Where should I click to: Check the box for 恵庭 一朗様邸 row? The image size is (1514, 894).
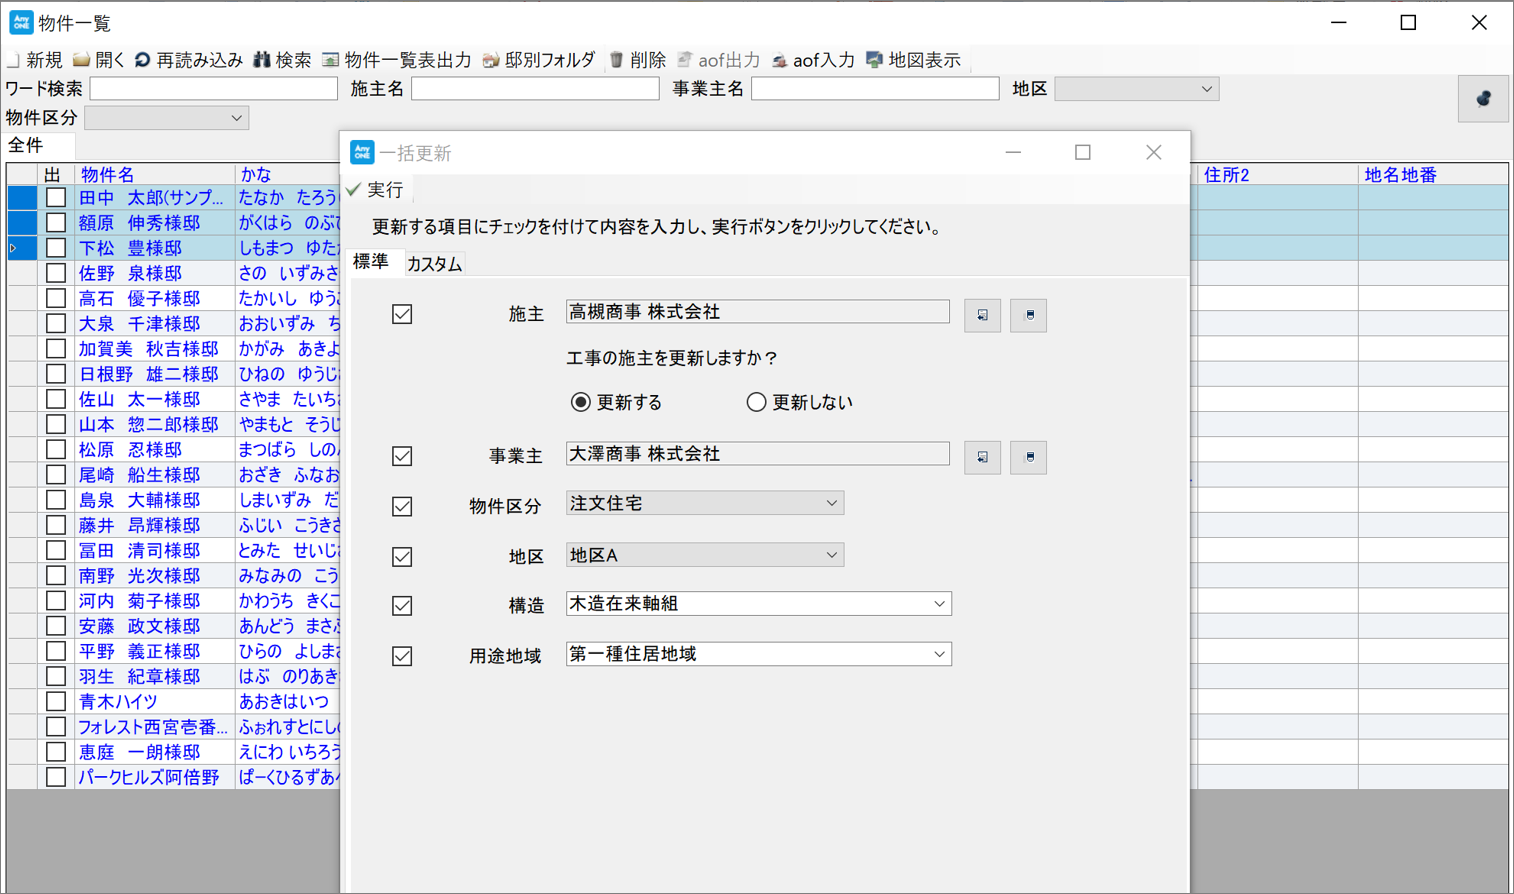coord(56,752)
